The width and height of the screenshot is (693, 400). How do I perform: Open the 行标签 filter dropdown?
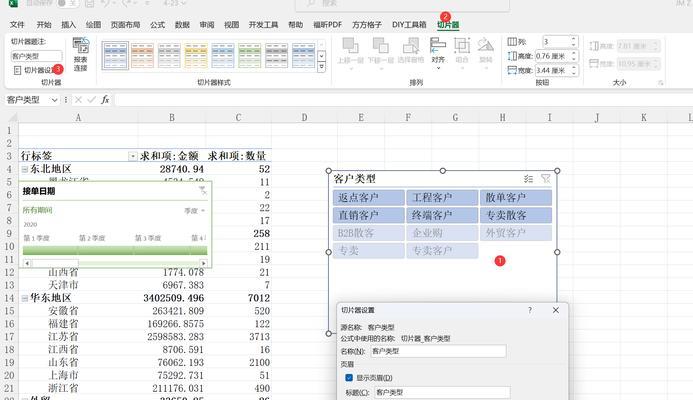click(133, 156)
